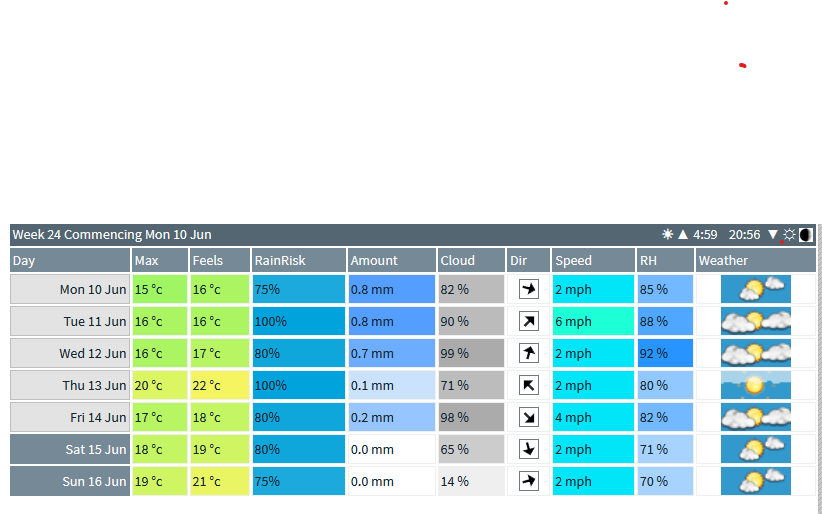
Task: Open Sunday's partly cloudy weather icon
Action: pyautogui.click(x=756, y=481)
